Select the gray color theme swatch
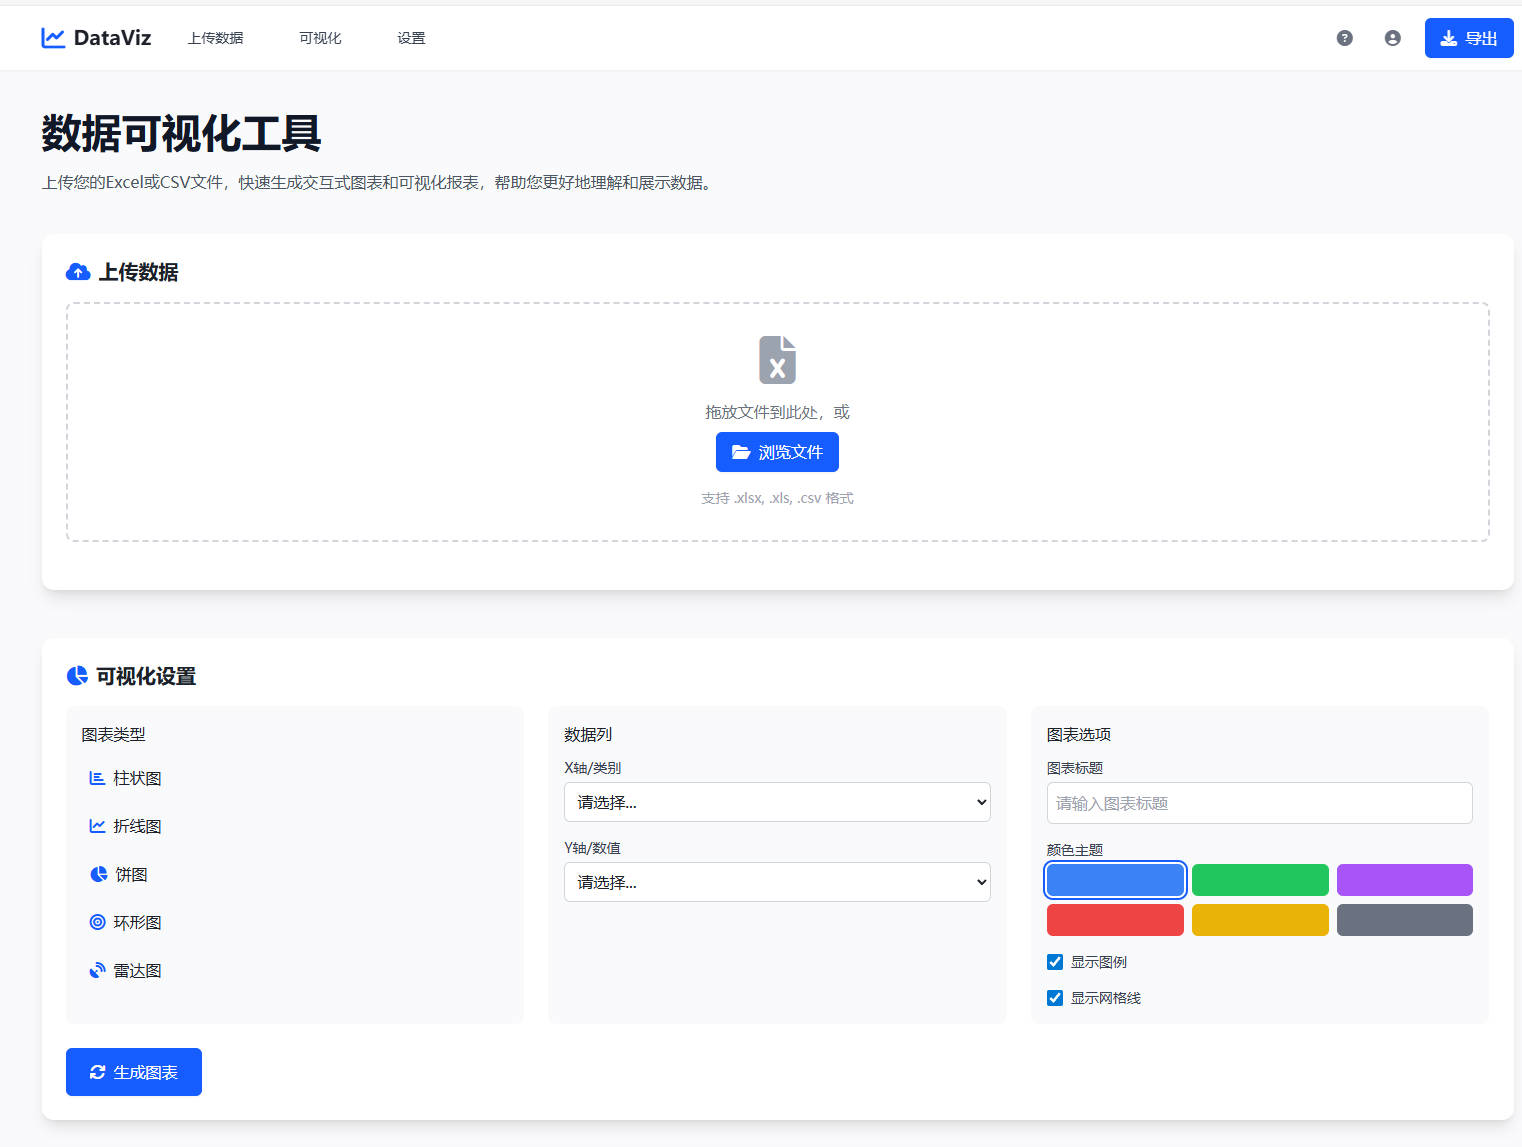Image resolution: width=1522 pixels, height=1147 pixels. pos(1405,920)
